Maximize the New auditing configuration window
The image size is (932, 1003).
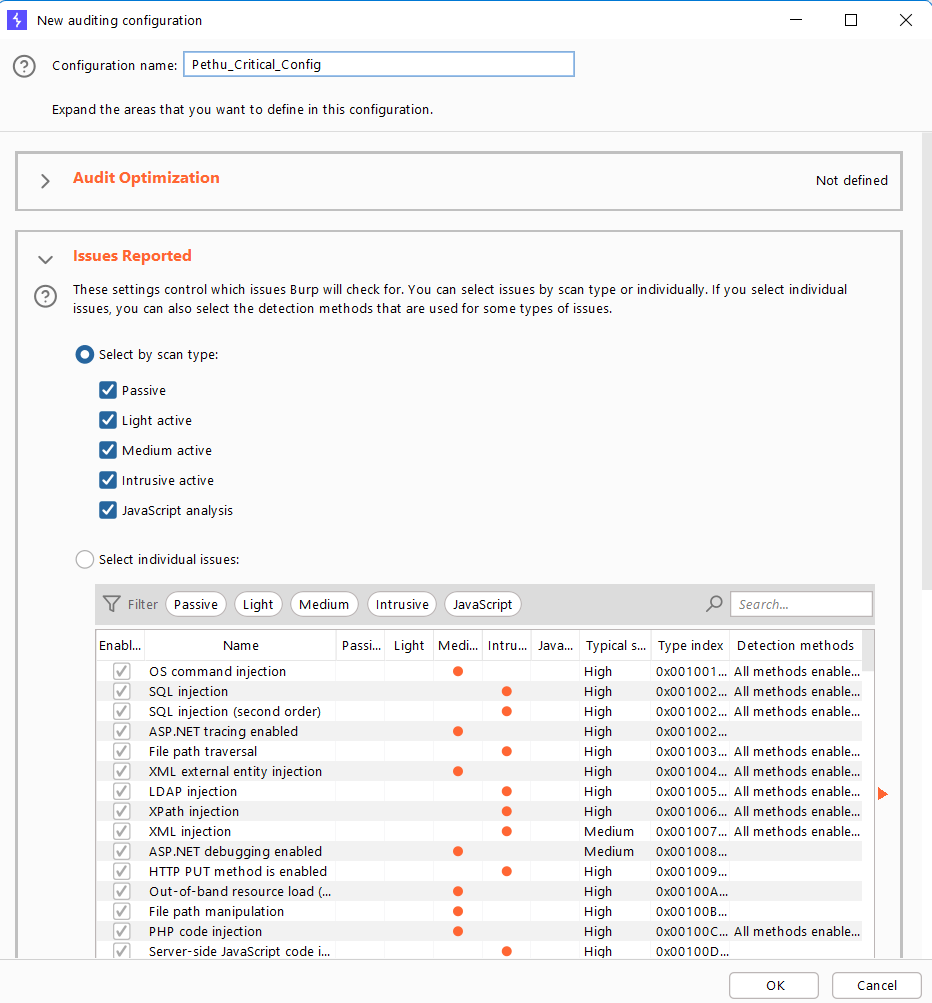tap(851, 20)
